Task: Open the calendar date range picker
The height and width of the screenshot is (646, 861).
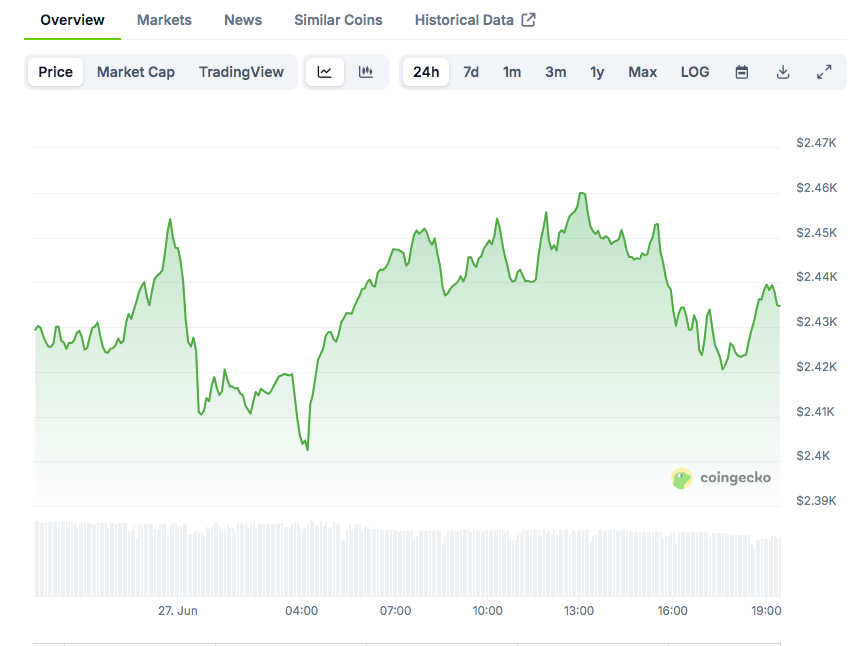Action: [742, 72]
